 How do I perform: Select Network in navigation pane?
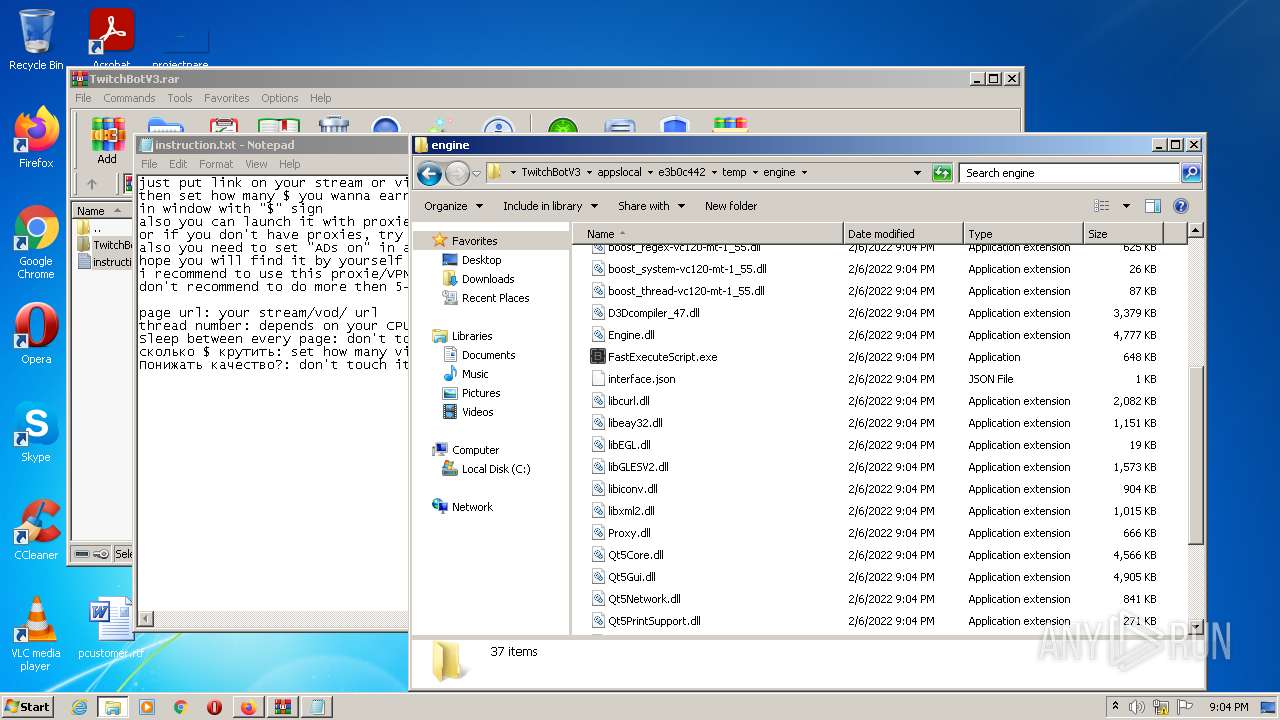(472, 507)
